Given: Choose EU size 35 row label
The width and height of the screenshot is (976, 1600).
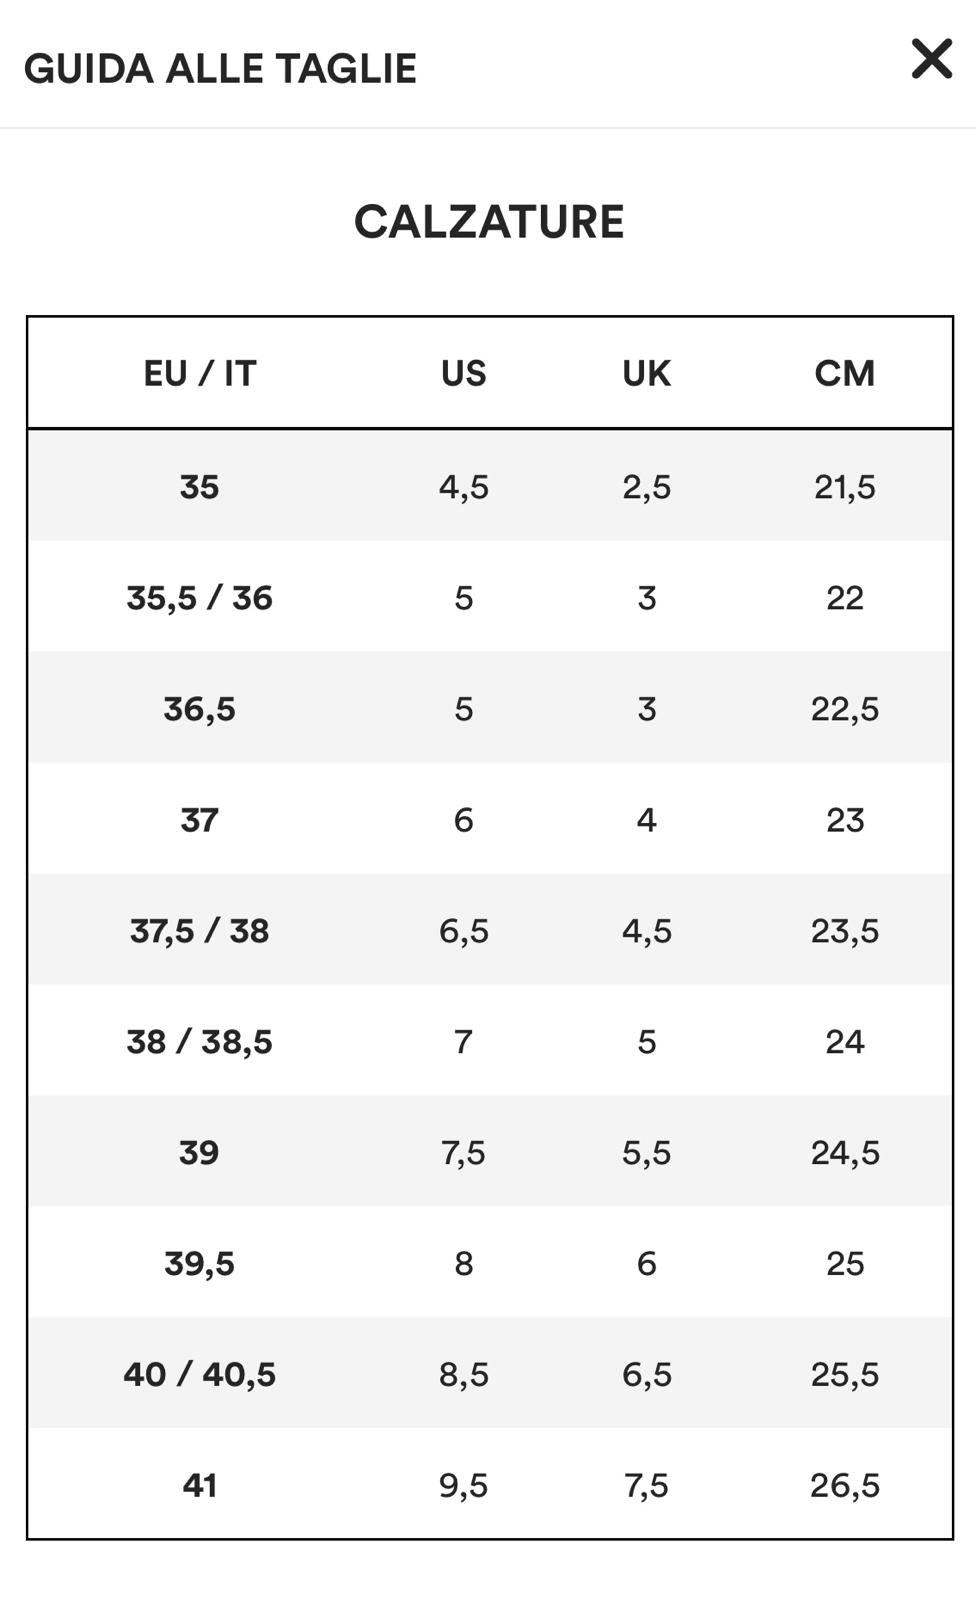Looking at the screenshot, I should click(x=199, y=487).
